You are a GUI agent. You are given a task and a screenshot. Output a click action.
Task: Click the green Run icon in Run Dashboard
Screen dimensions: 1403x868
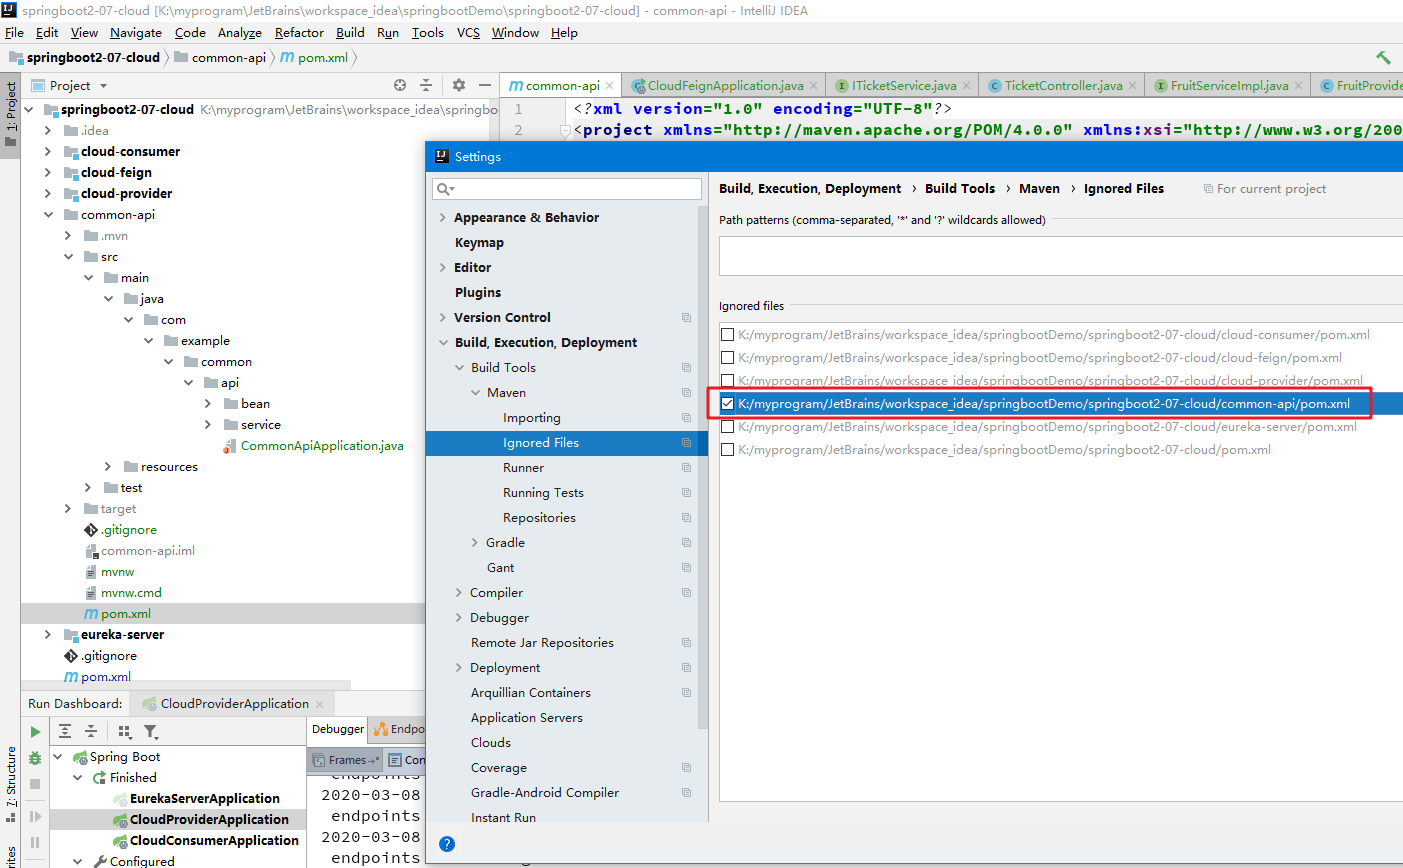point(35,732)
